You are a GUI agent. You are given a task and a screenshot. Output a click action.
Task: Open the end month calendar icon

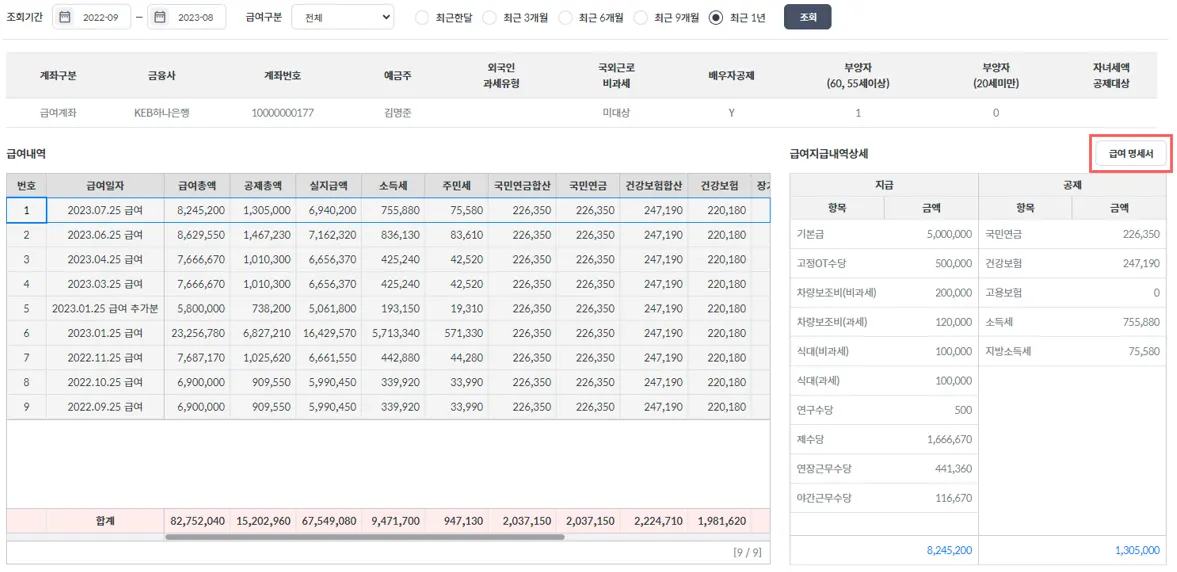click(x=161, y=17)
